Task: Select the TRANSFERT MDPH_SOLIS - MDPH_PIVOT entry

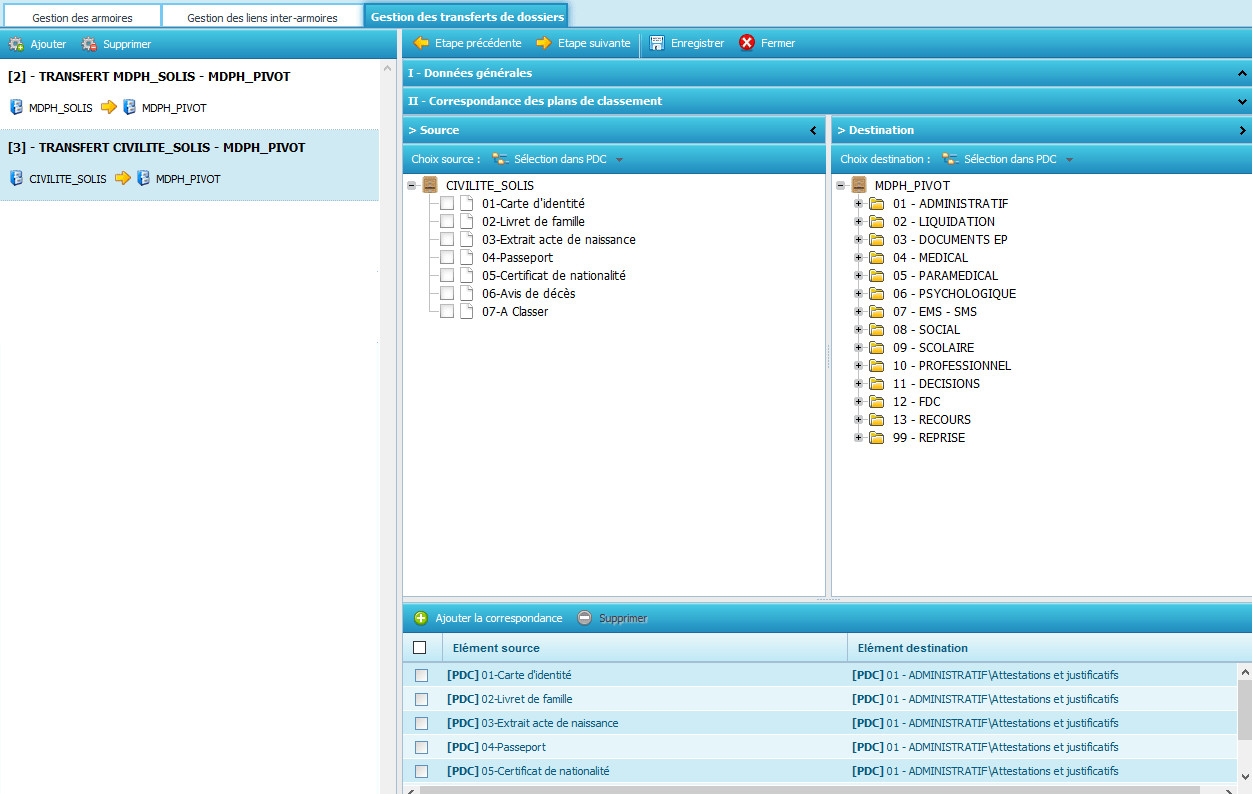Action: (x=149, y=77)
